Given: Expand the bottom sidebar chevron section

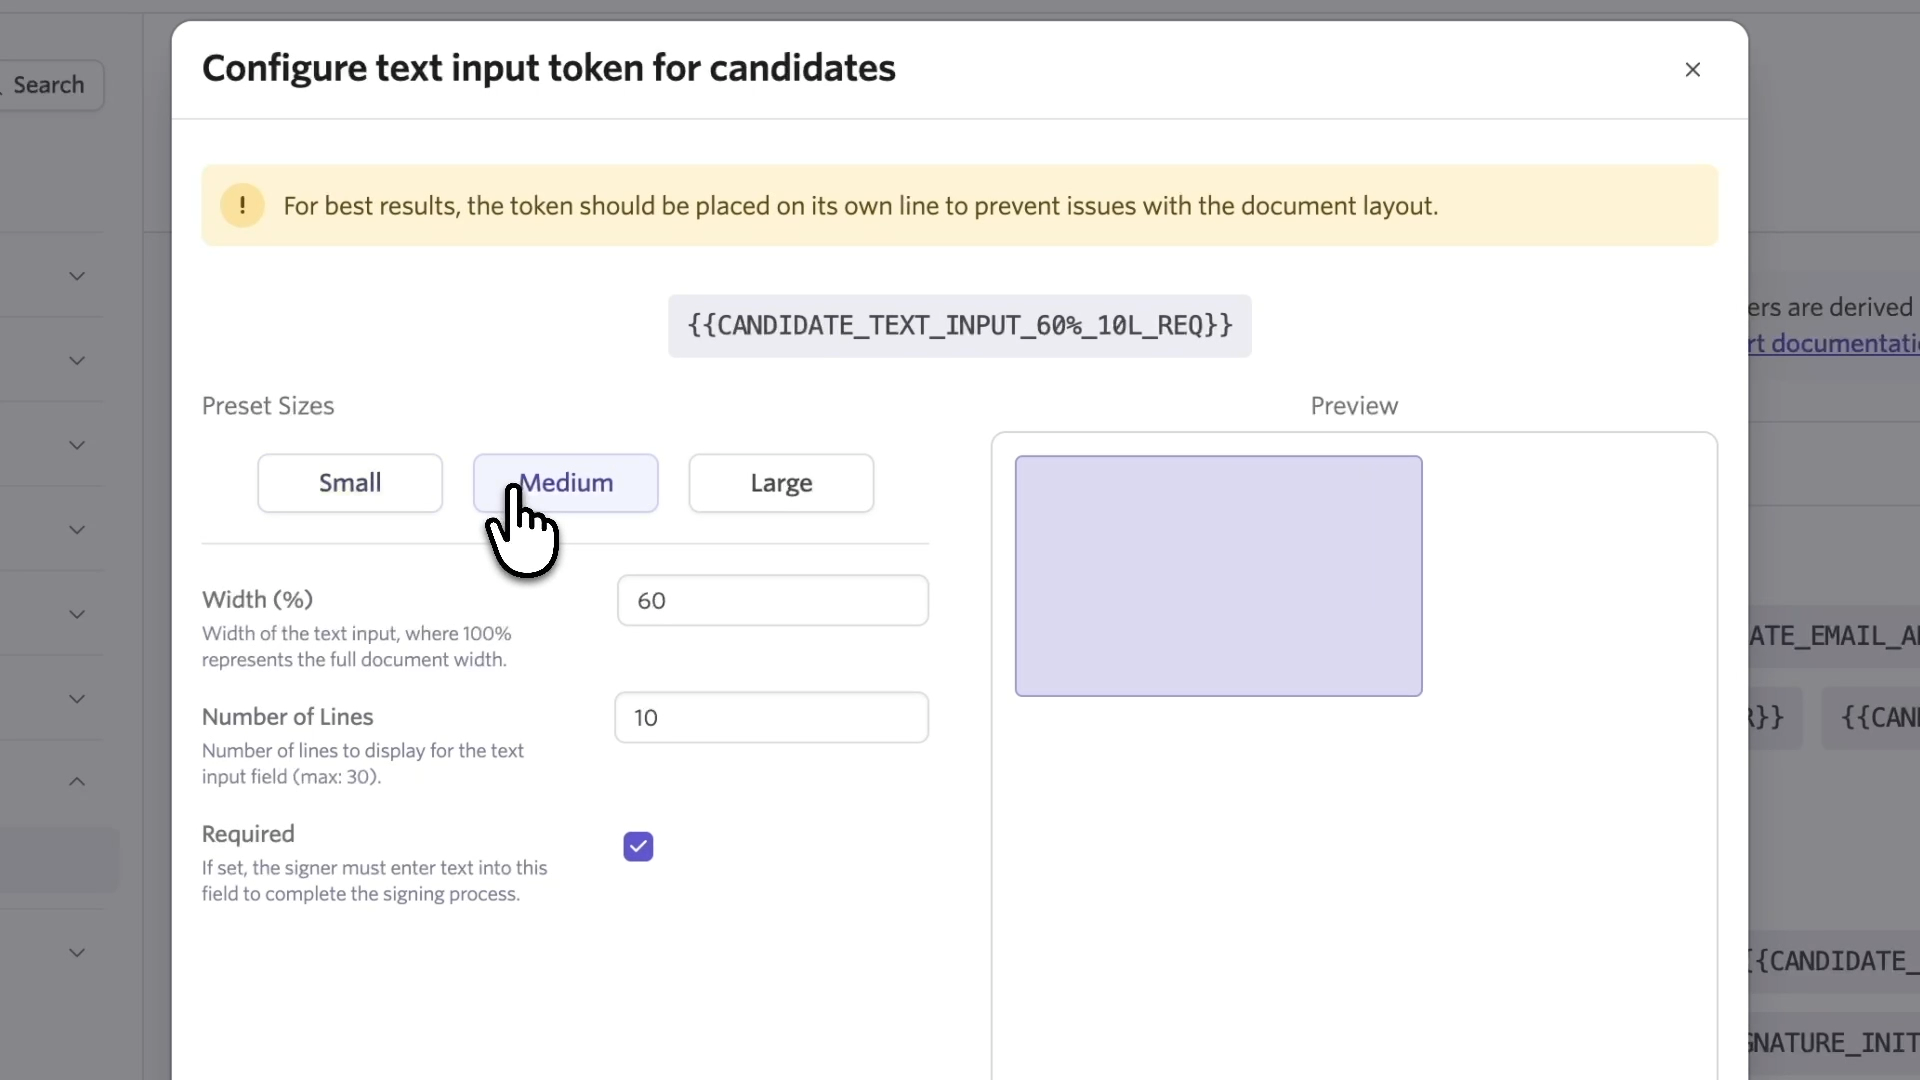Looking at the screenshot, I should pos(77,953).
